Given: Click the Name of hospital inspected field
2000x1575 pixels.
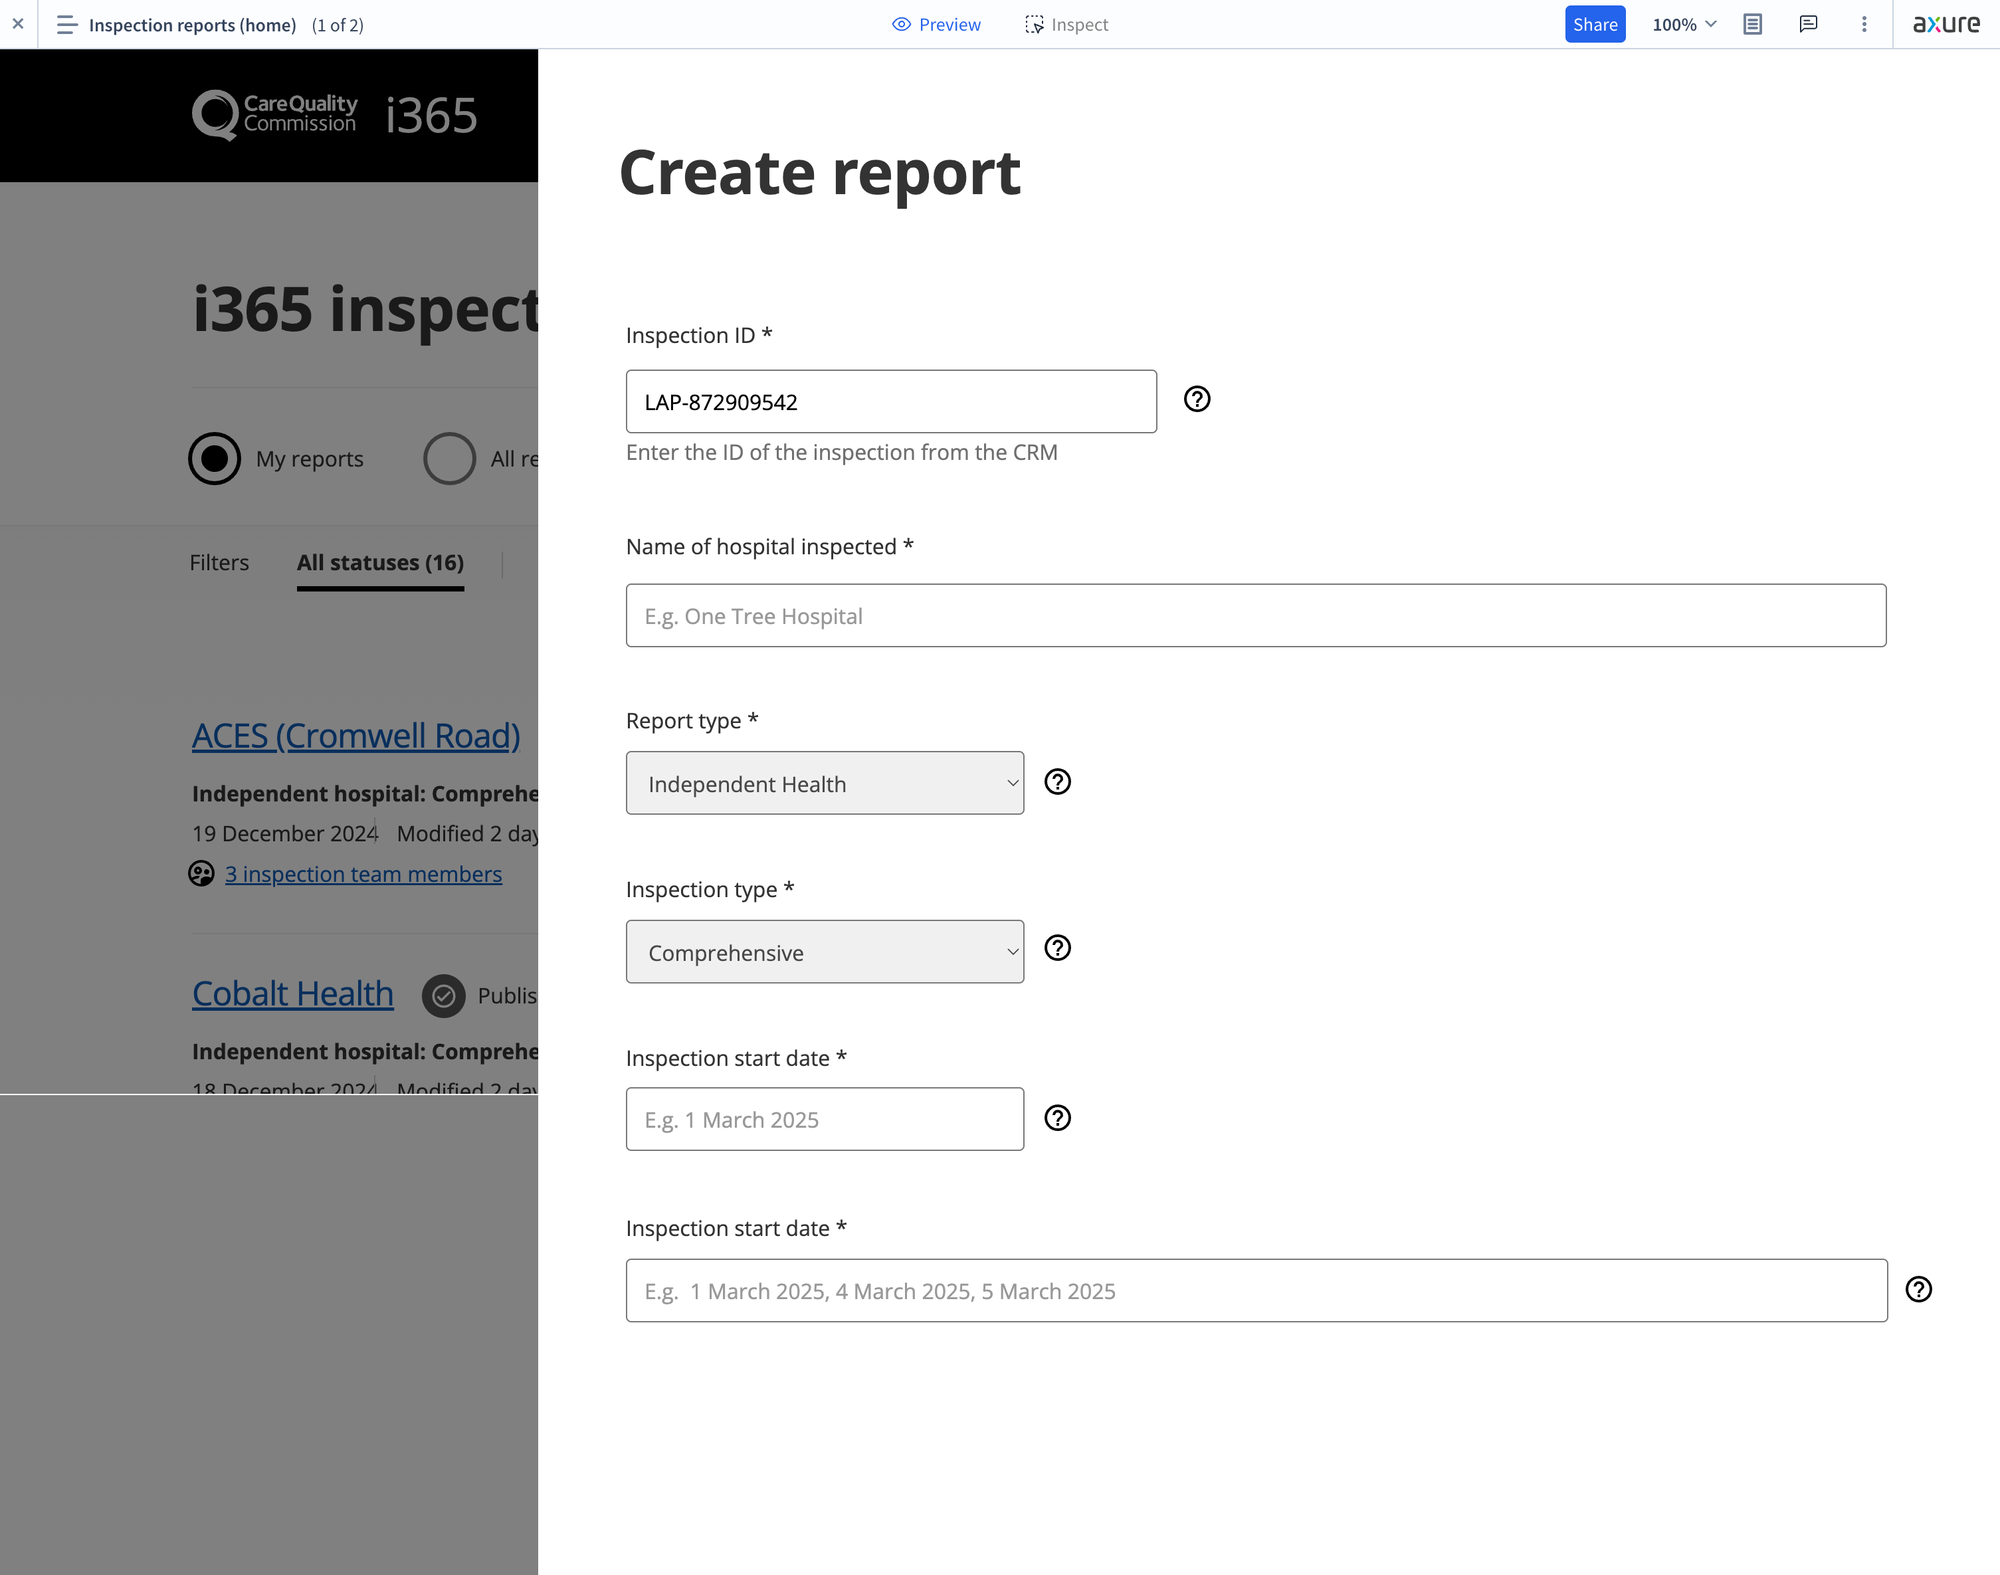Looking at the screenshot, I should pos(1255,616).
